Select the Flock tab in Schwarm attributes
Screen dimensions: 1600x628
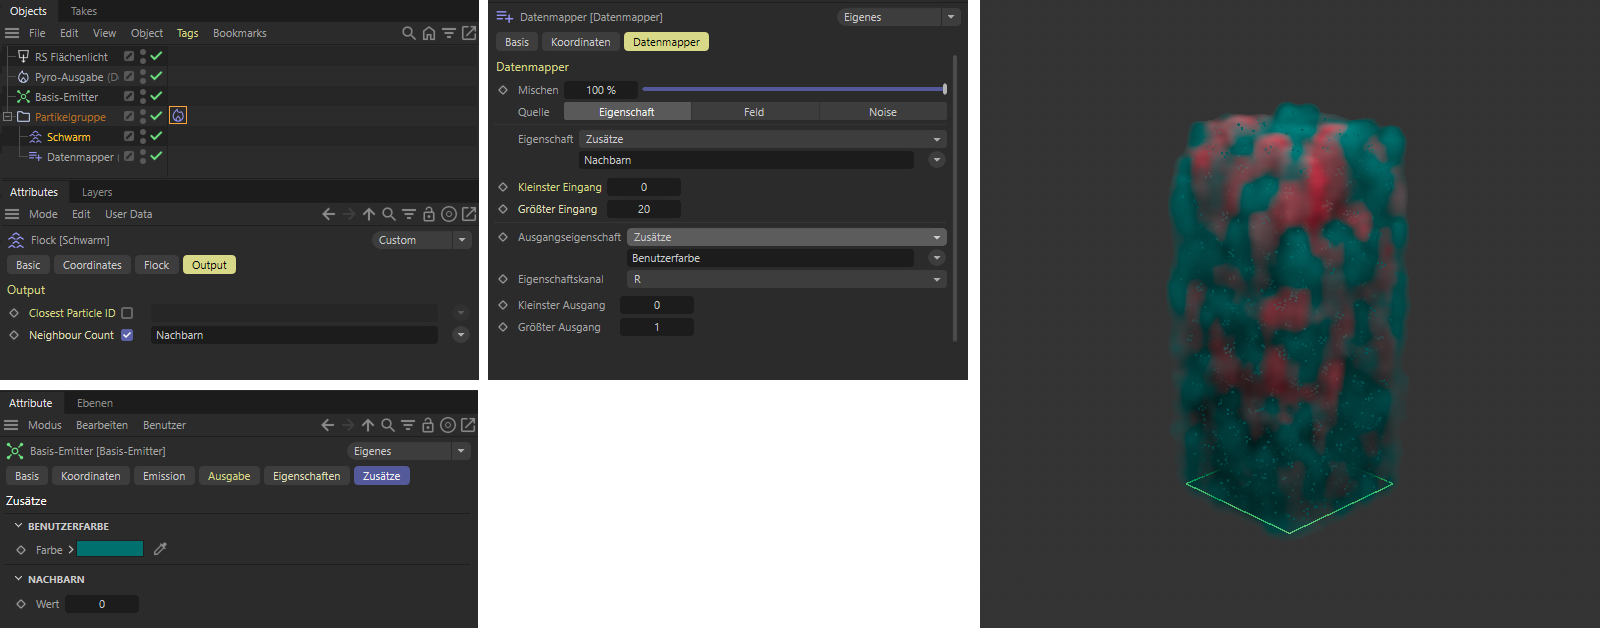click(x=156, y=265)
